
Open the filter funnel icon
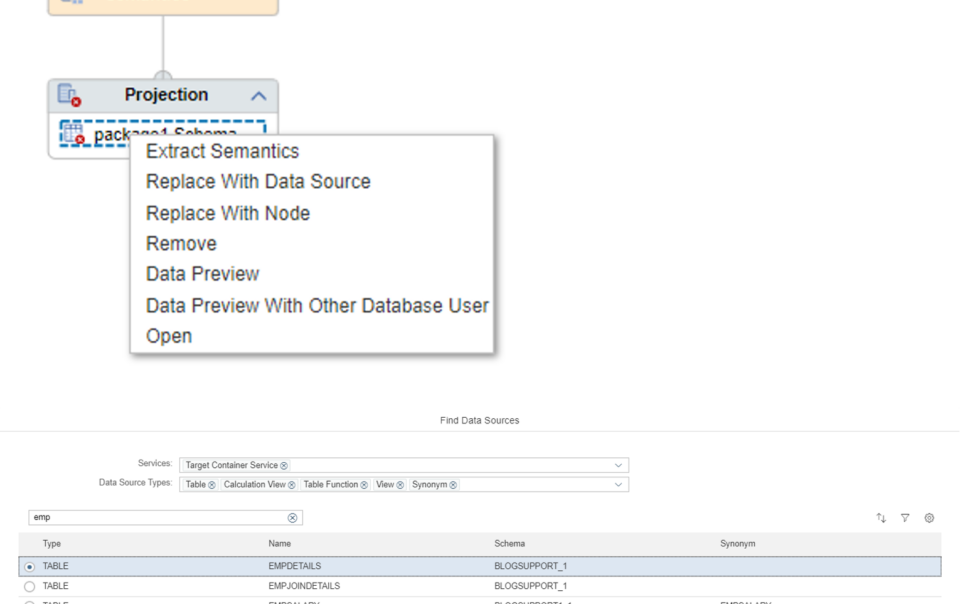point(905,518)
